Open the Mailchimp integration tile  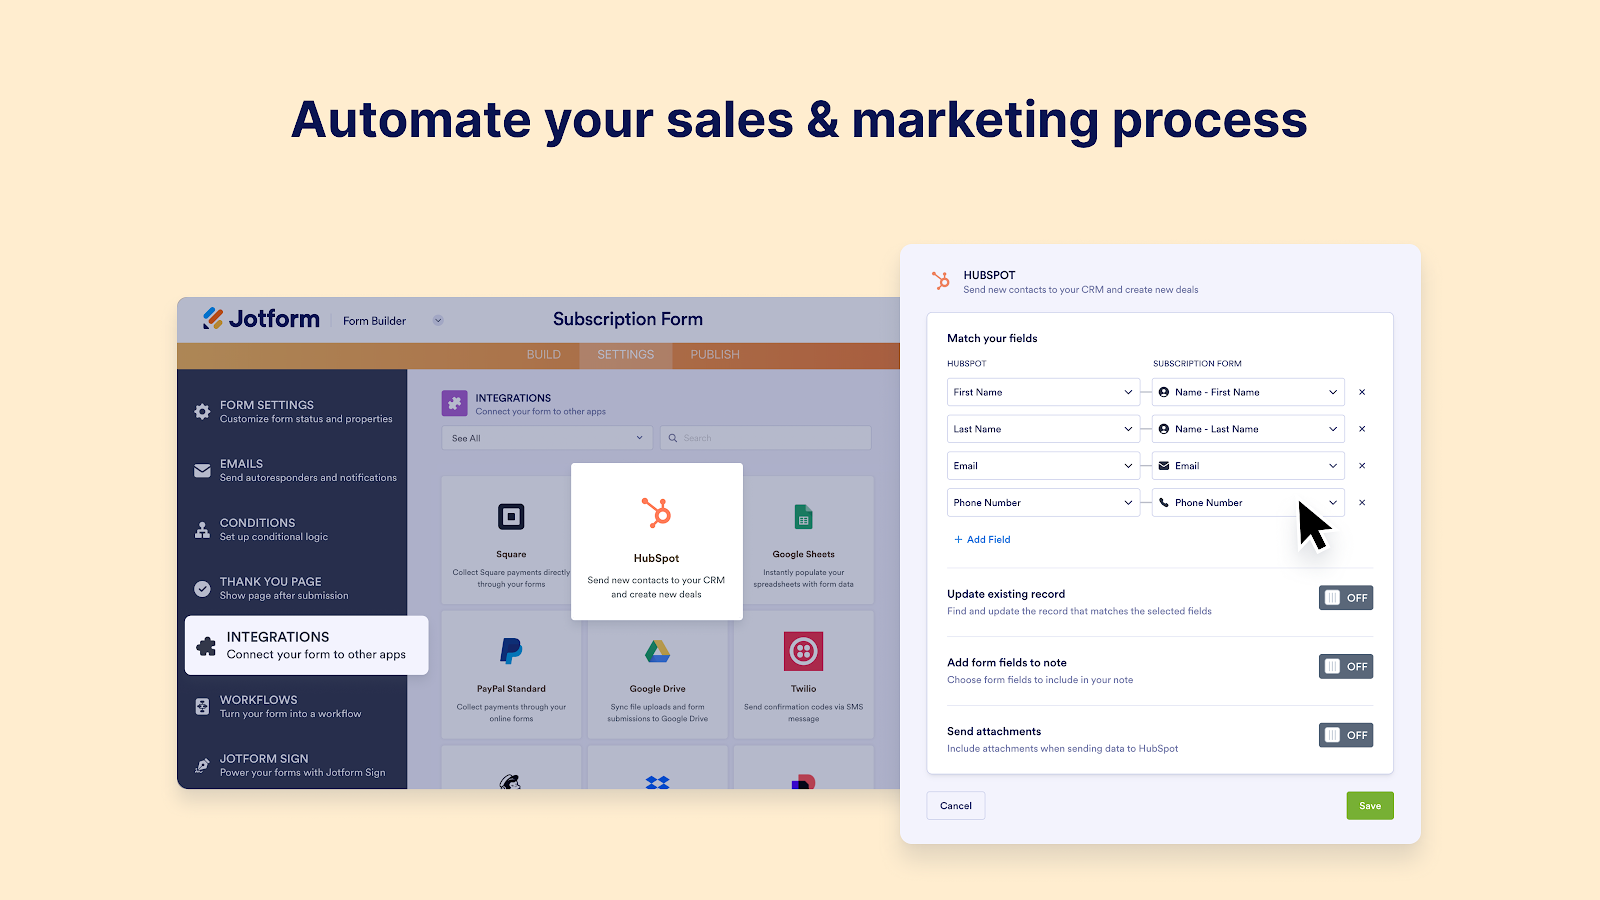511,775
